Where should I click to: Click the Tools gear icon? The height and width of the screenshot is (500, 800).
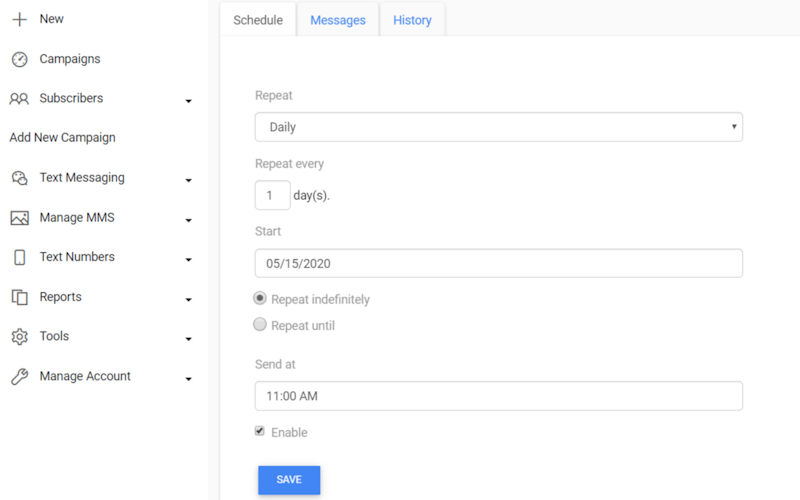19,337
